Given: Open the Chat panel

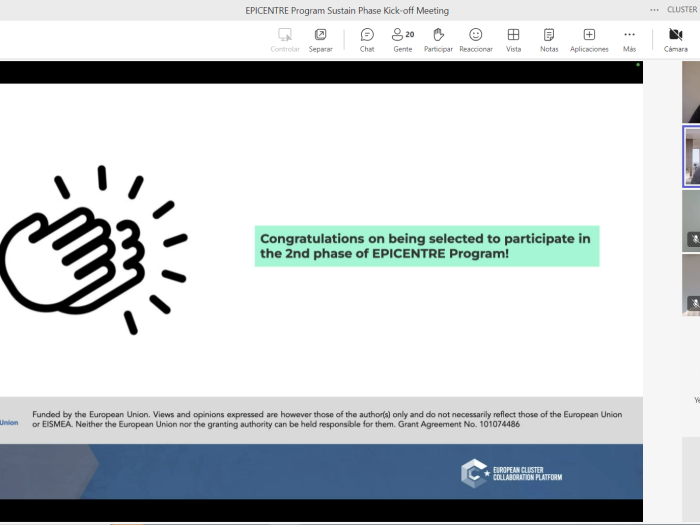Looking at the screenshot, I should click(367, 40).
